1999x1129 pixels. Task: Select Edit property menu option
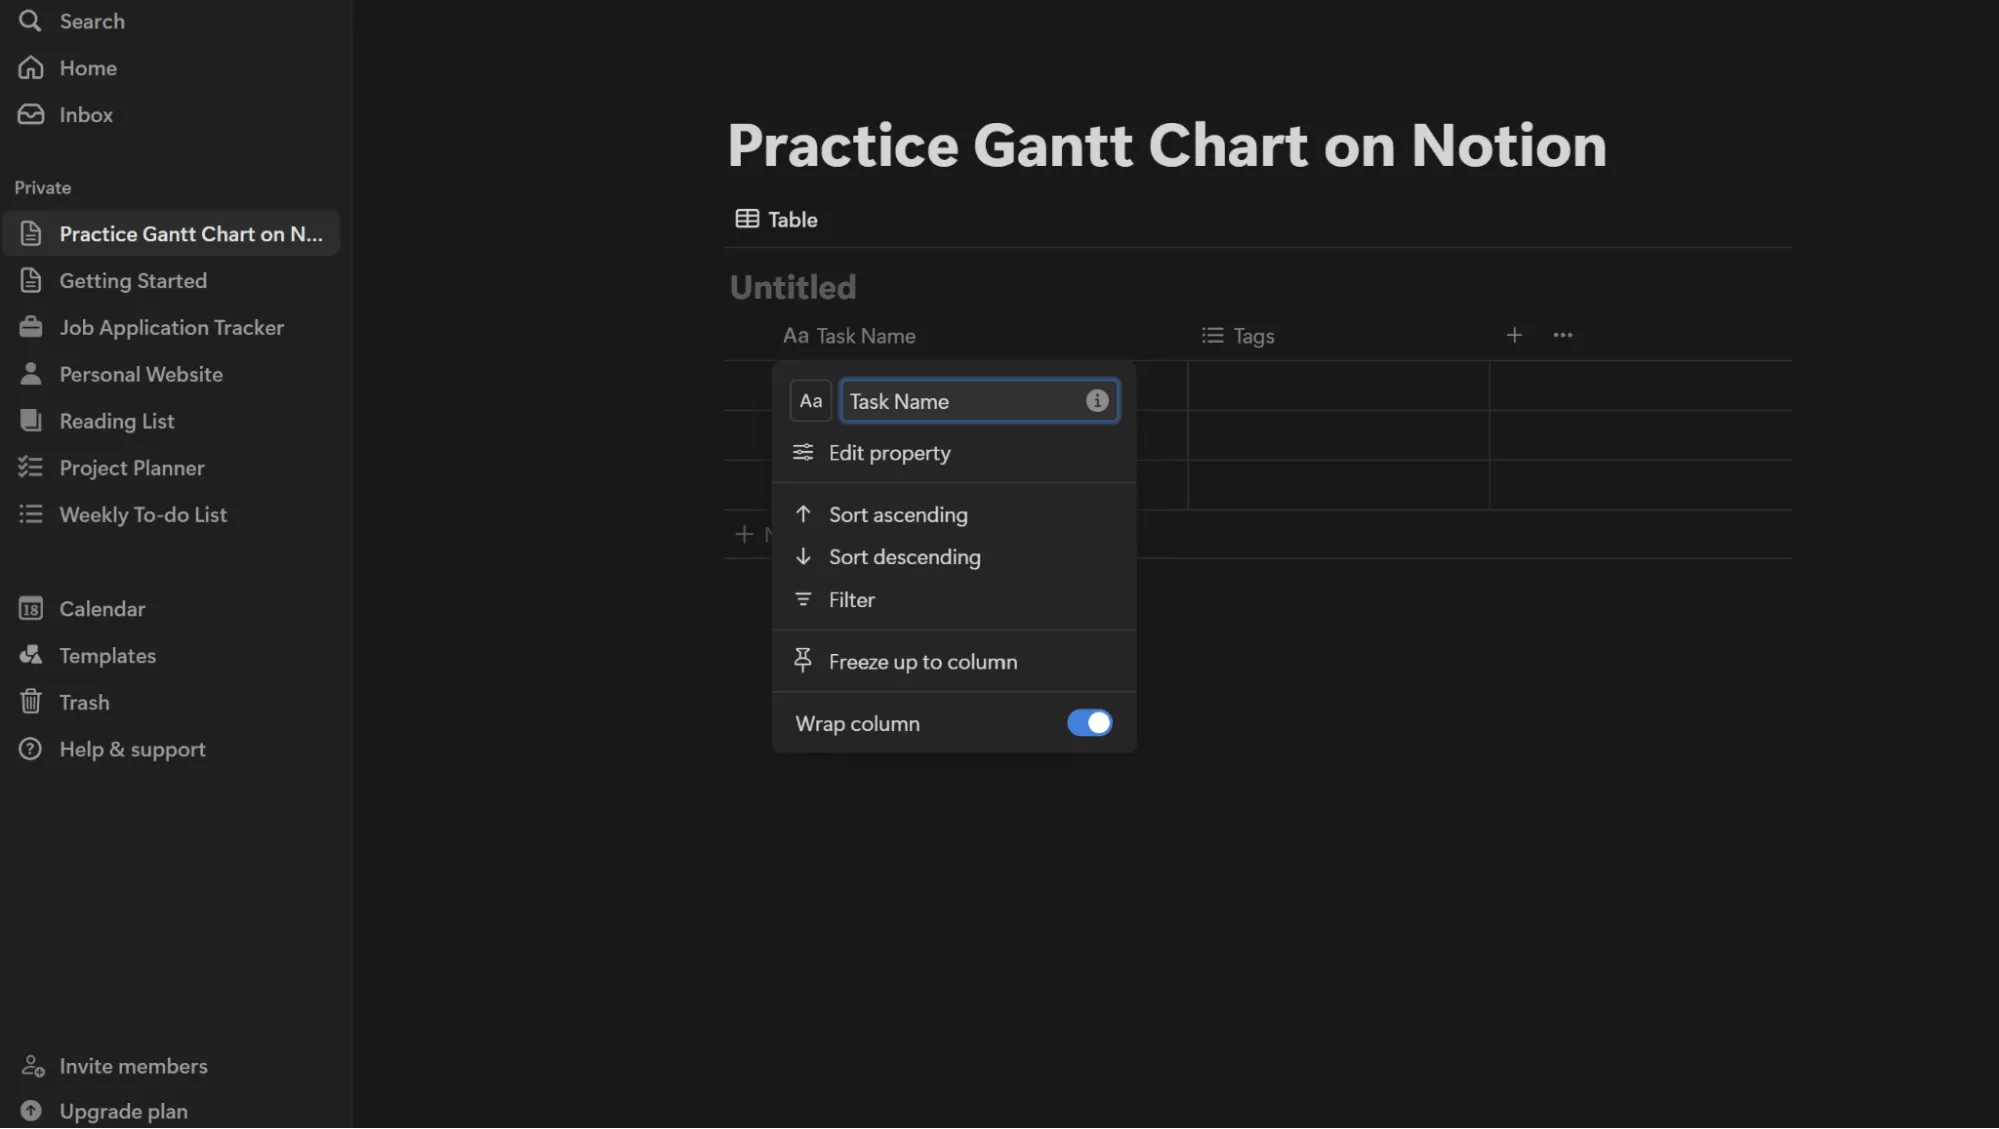point(954,453)
